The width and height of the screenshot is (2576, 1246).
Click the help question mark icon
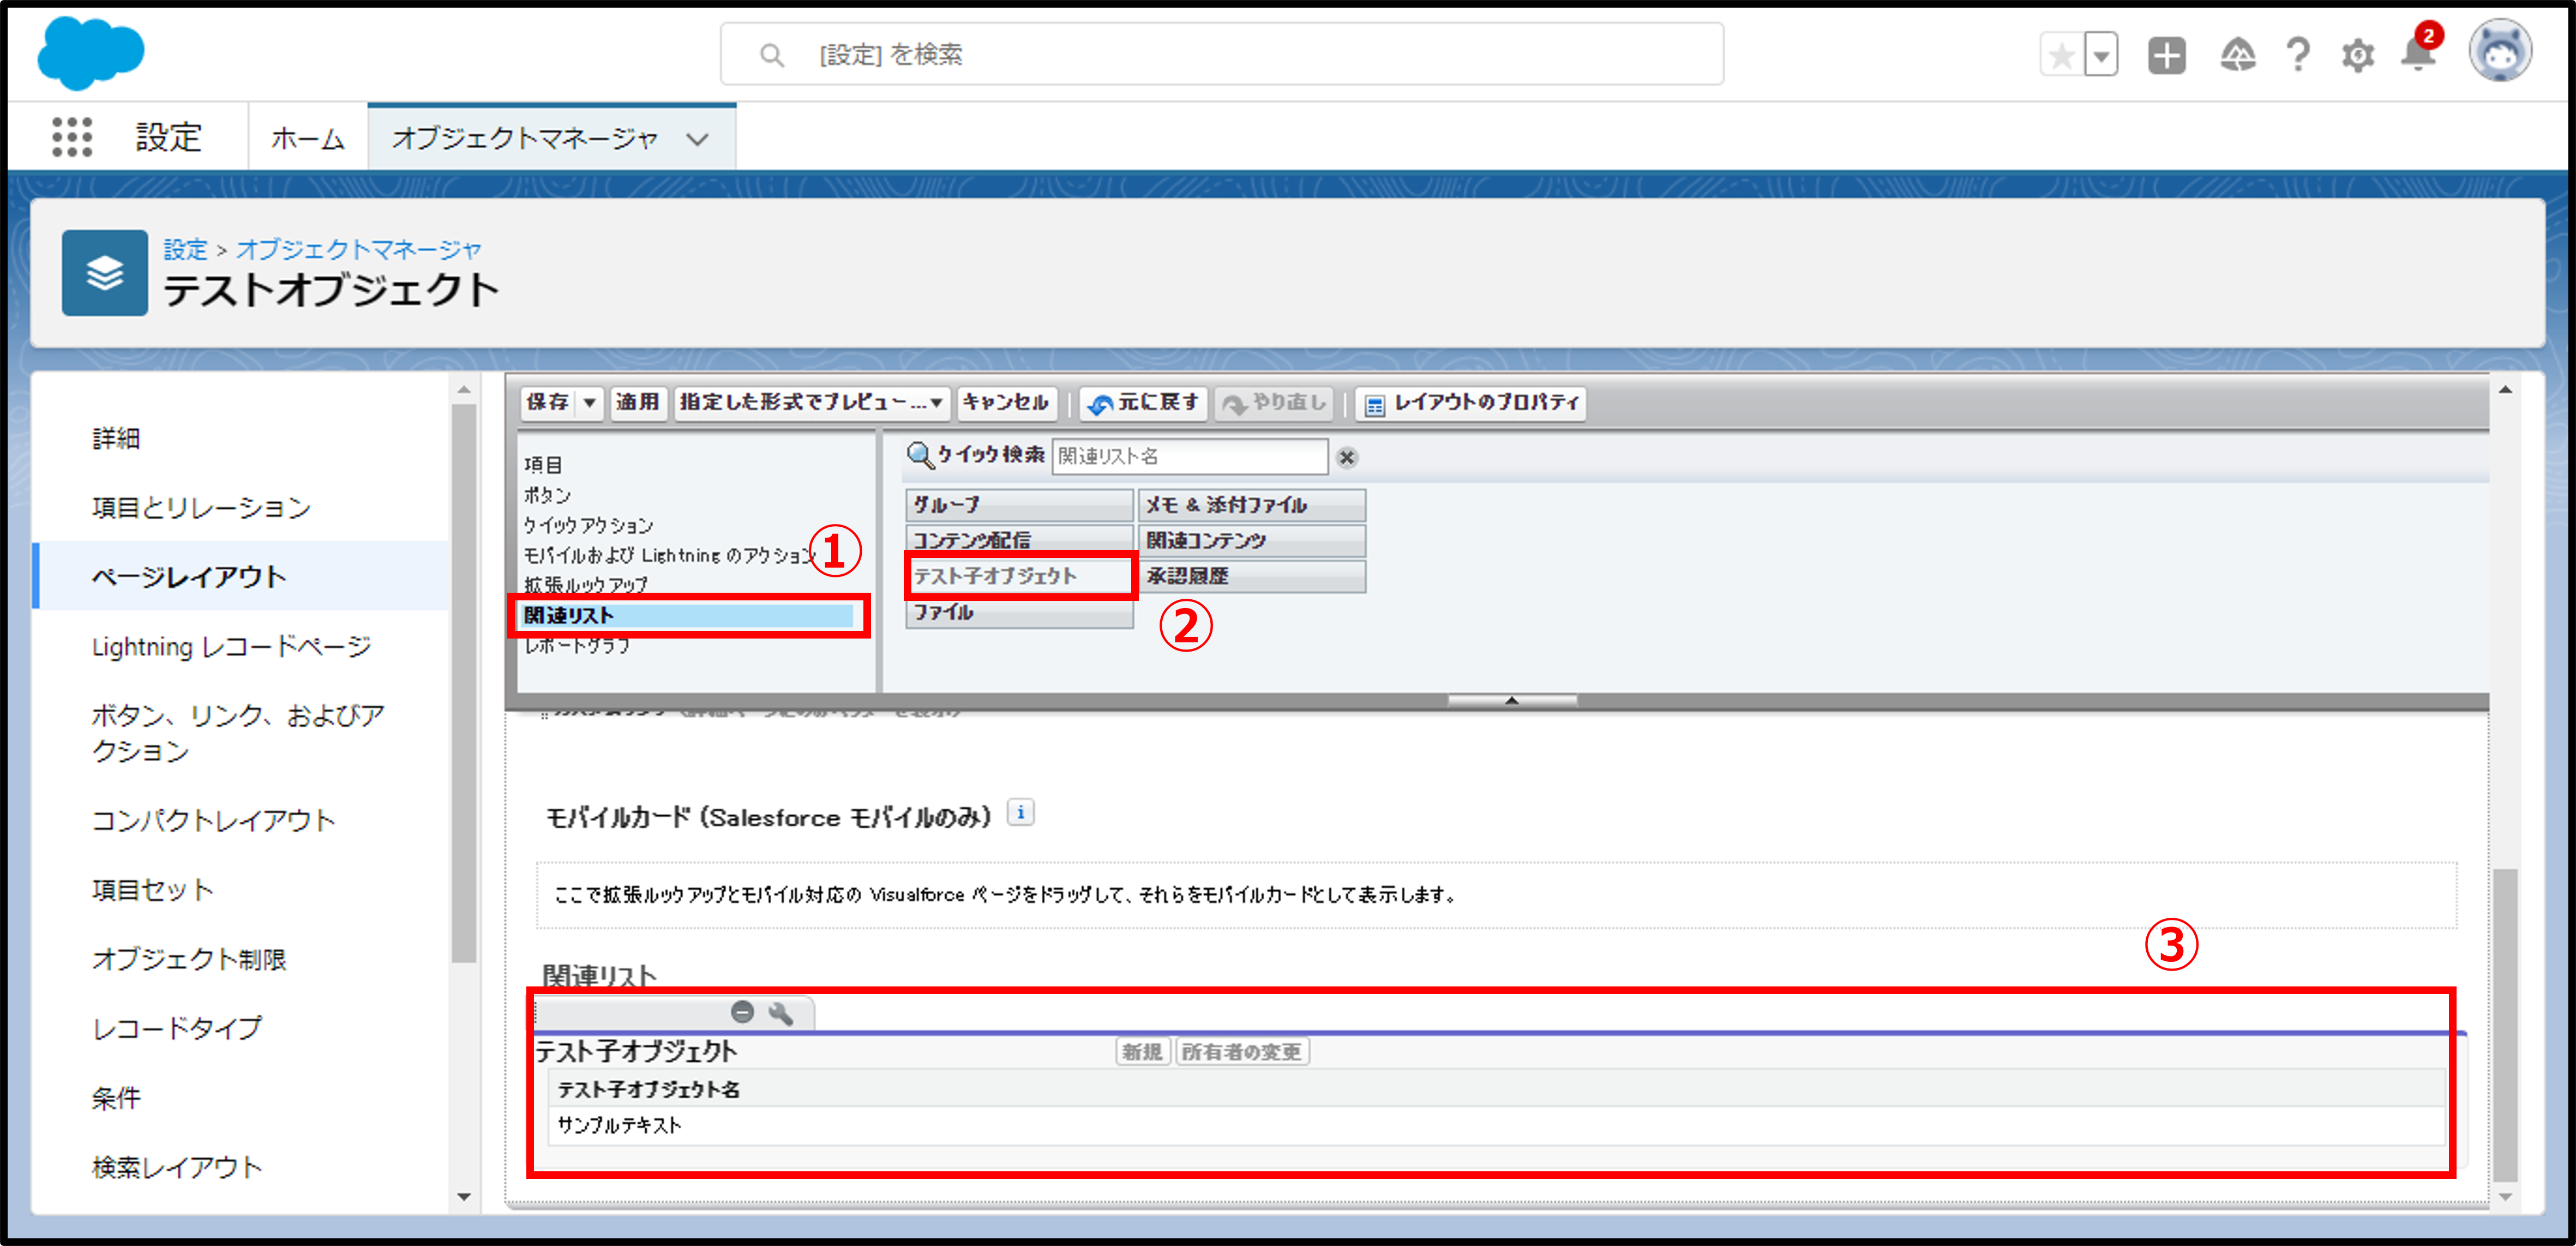pos(2297,55)
